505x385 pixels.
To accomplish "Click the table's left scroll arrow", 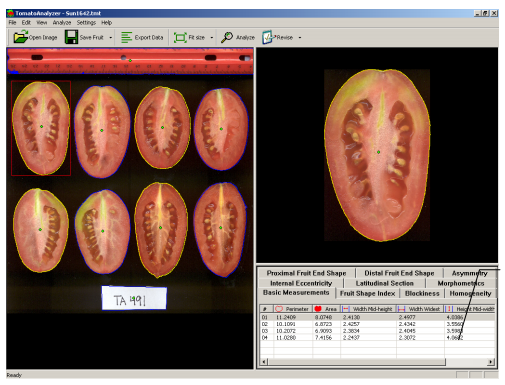I will click(264, 362).
